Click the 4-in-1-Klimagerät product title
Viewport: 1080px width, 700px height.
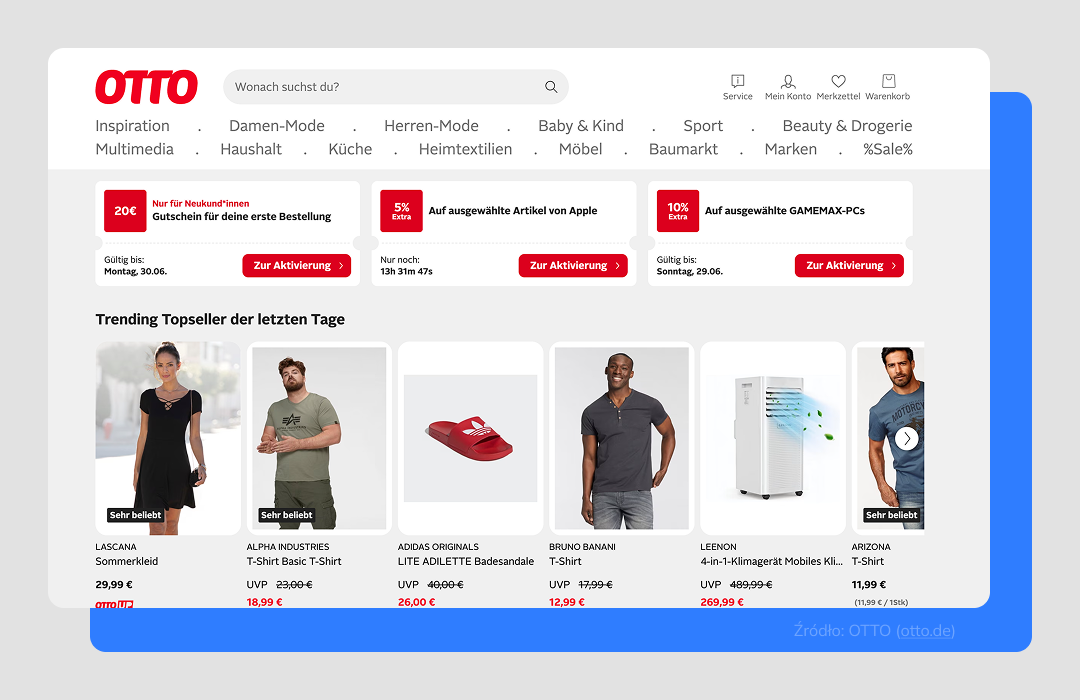[x=771, y=562]
